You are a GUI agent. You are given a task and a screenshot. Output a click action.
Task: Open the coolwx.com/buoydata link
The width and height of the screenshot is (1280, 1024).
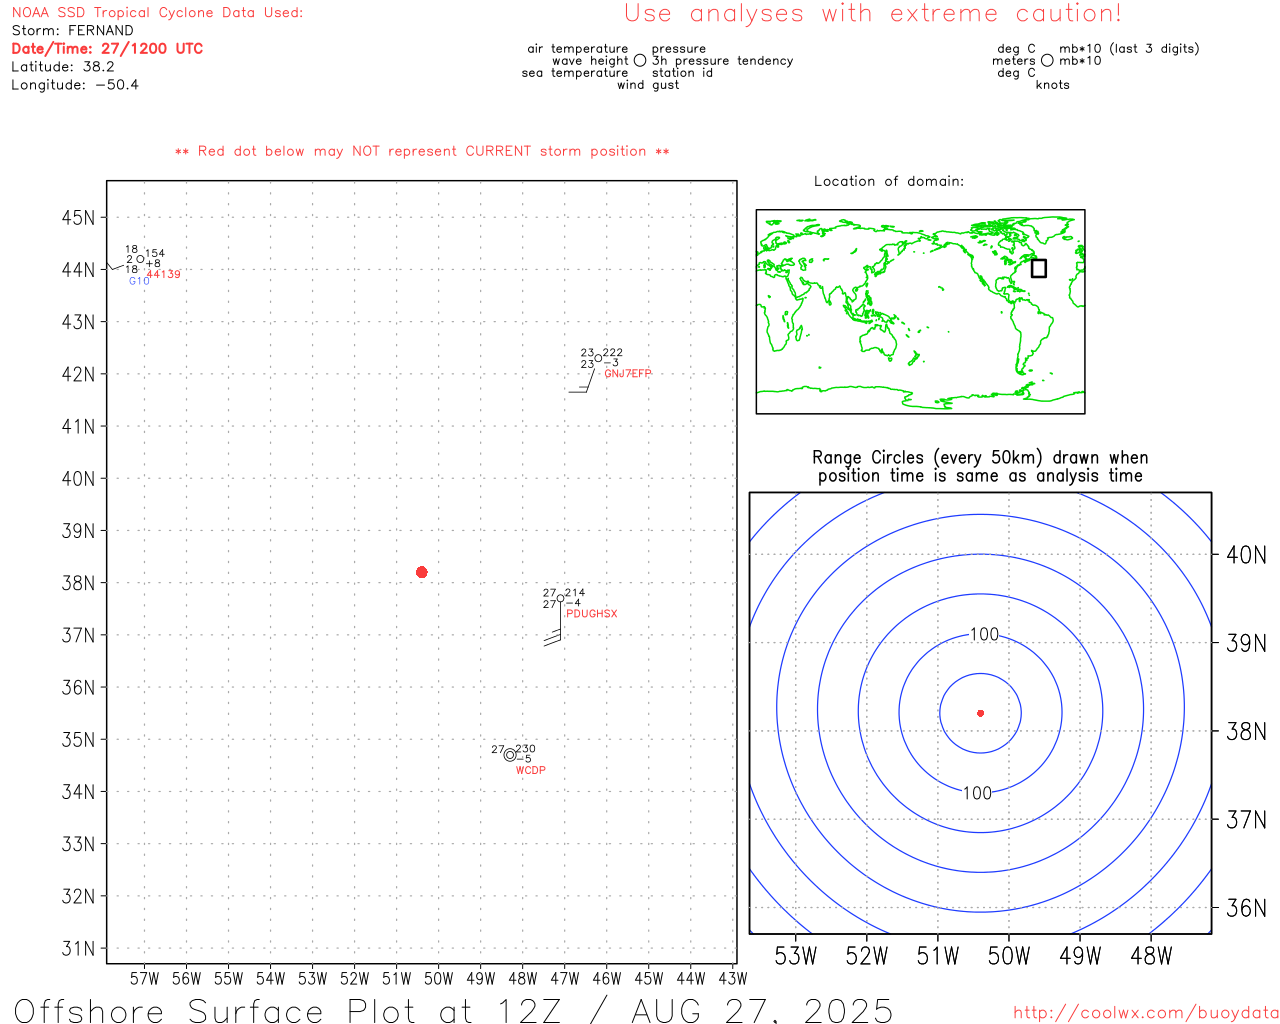coord(1146,1013)
